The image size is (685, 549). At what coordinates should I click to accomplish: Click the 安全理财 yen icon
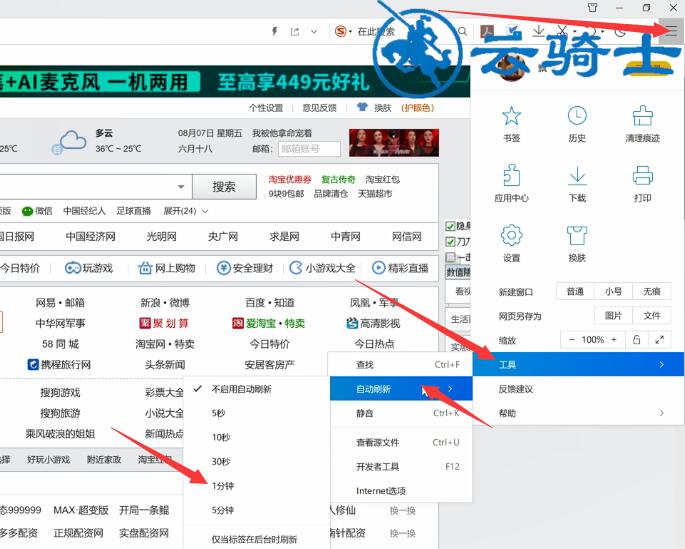click(223, 268)
